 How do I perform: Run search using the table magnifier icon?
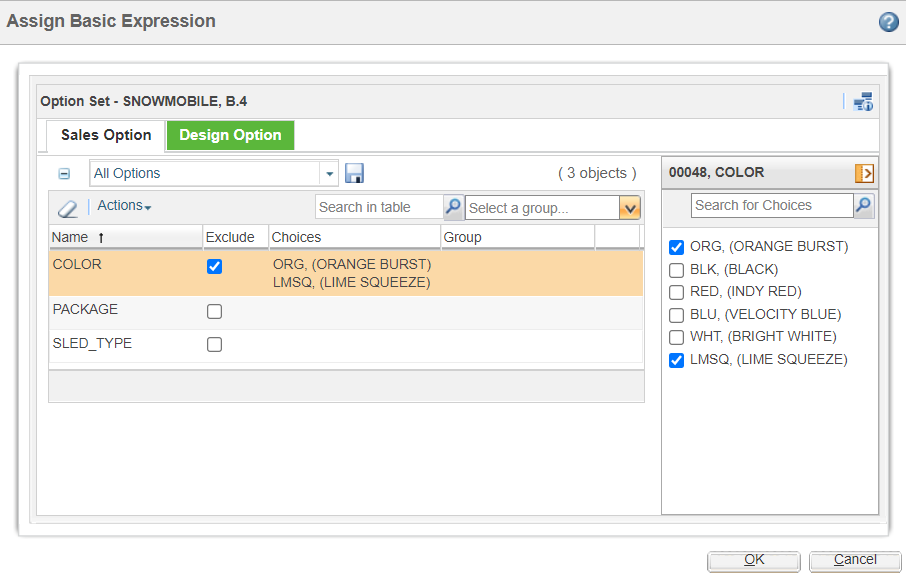click(453, 207)
